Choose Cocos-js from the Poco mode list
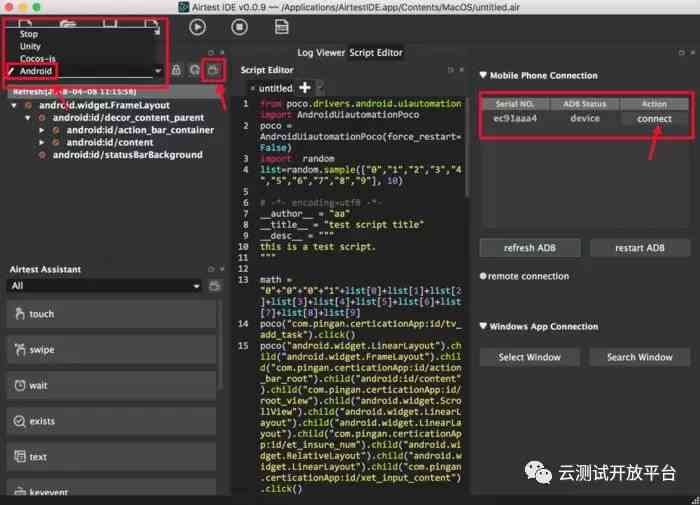The height and width of the screenshot is (505, 700). tap(38, 58)
